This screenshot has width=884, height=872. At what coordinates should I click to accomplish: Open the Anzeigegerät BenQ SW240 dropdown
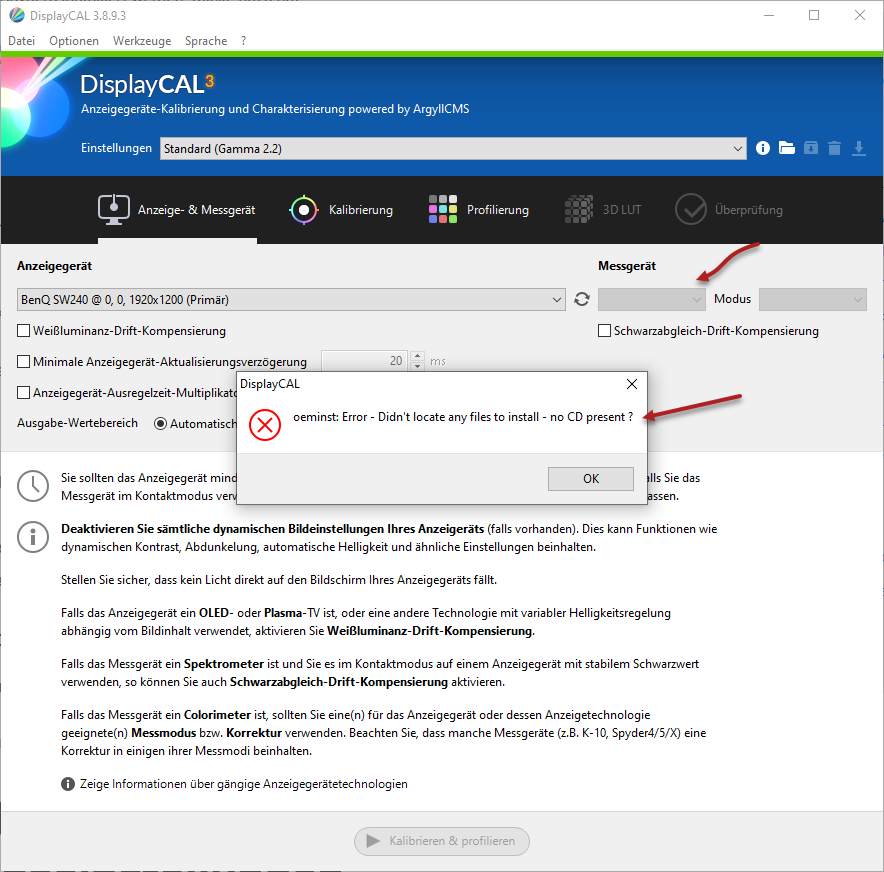tap(291, 299)
